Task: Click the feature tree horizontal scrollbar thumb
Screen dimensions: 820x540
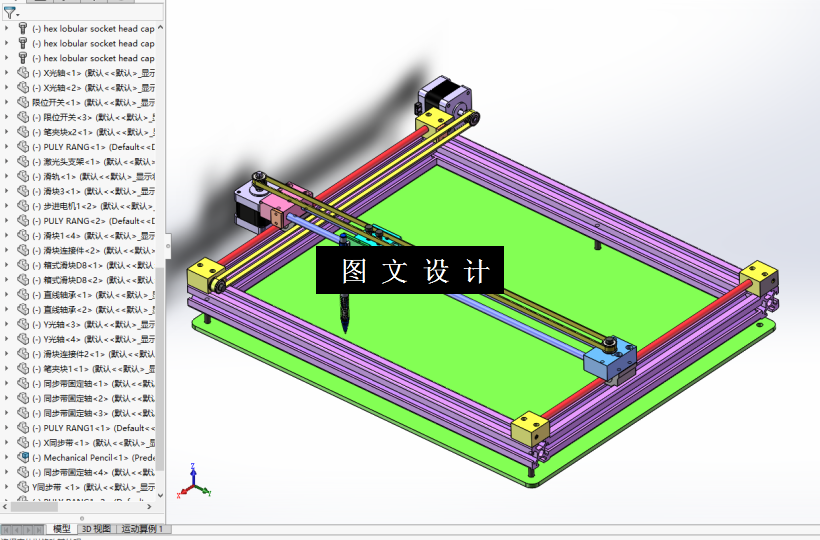Action: [x=34, y=506]
